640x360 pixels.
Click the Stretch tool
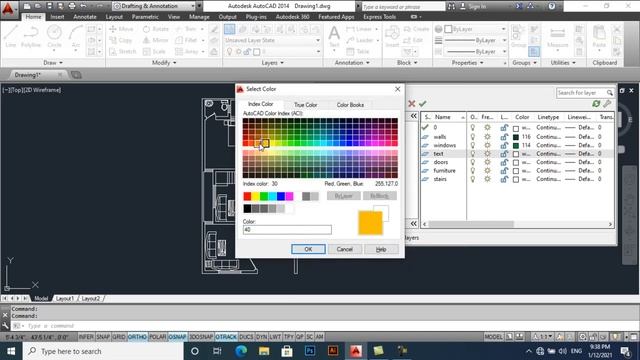pyautogui.click(x=122, y=51)
